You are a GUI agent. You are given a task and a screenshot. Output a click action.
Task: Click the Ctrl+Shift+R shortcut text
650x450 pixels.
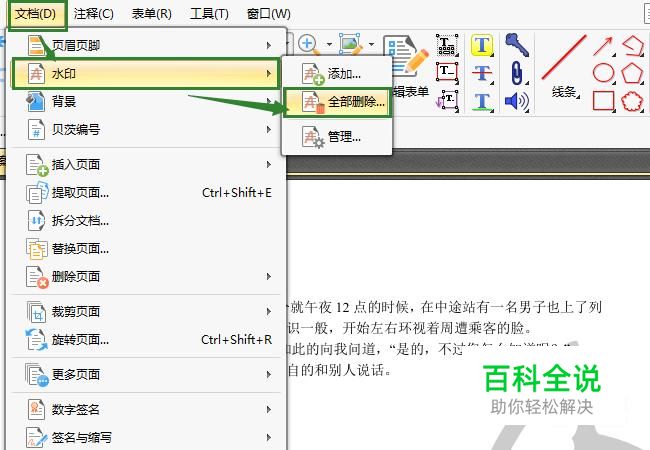(x=237, y=340)
